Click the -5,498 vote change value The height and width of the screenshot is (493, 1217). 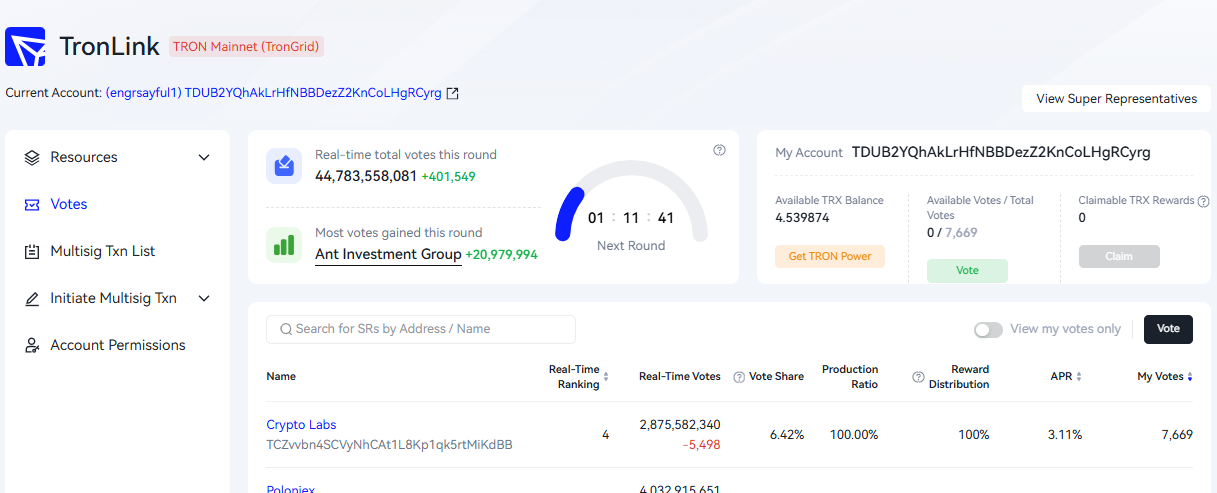click(x=701, y=445)
